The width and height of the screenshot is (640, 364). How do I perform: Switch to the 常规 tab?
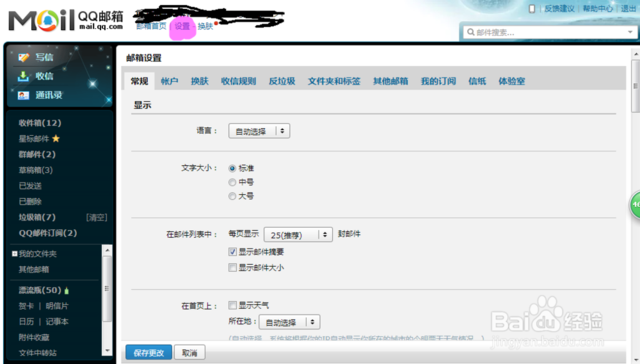tap(139, 81)
